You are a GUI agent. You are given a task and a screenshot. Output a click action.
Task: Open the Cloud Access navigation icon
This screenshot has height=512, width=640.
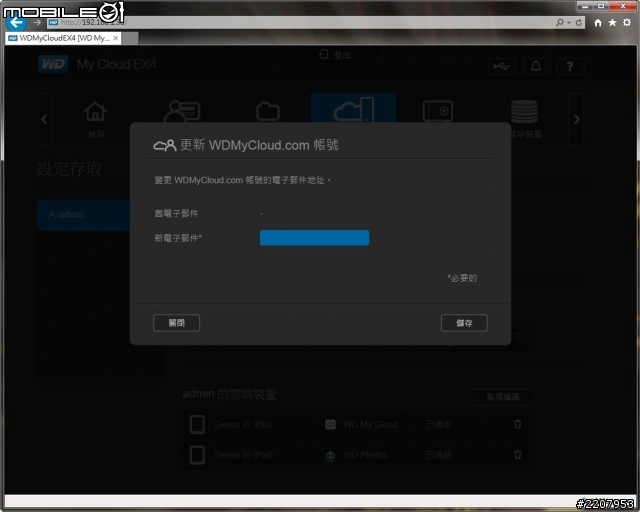point(353,109)
